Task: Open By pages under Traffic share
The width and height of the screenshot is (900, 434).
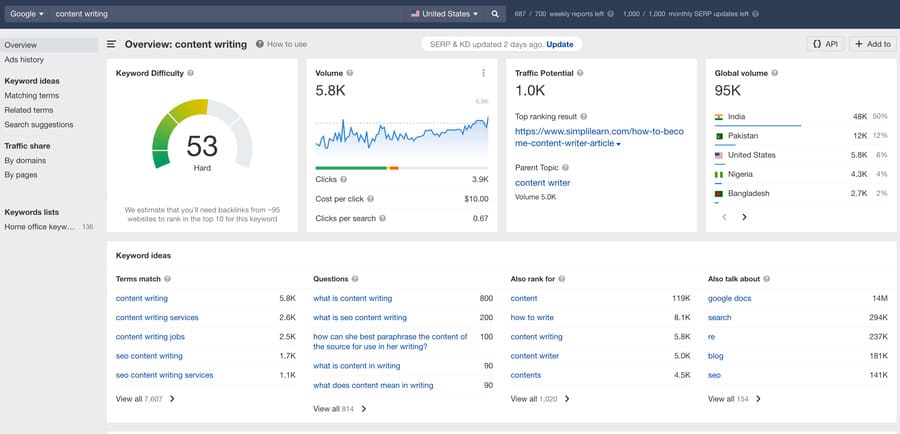Action: [x=21, y=175]
